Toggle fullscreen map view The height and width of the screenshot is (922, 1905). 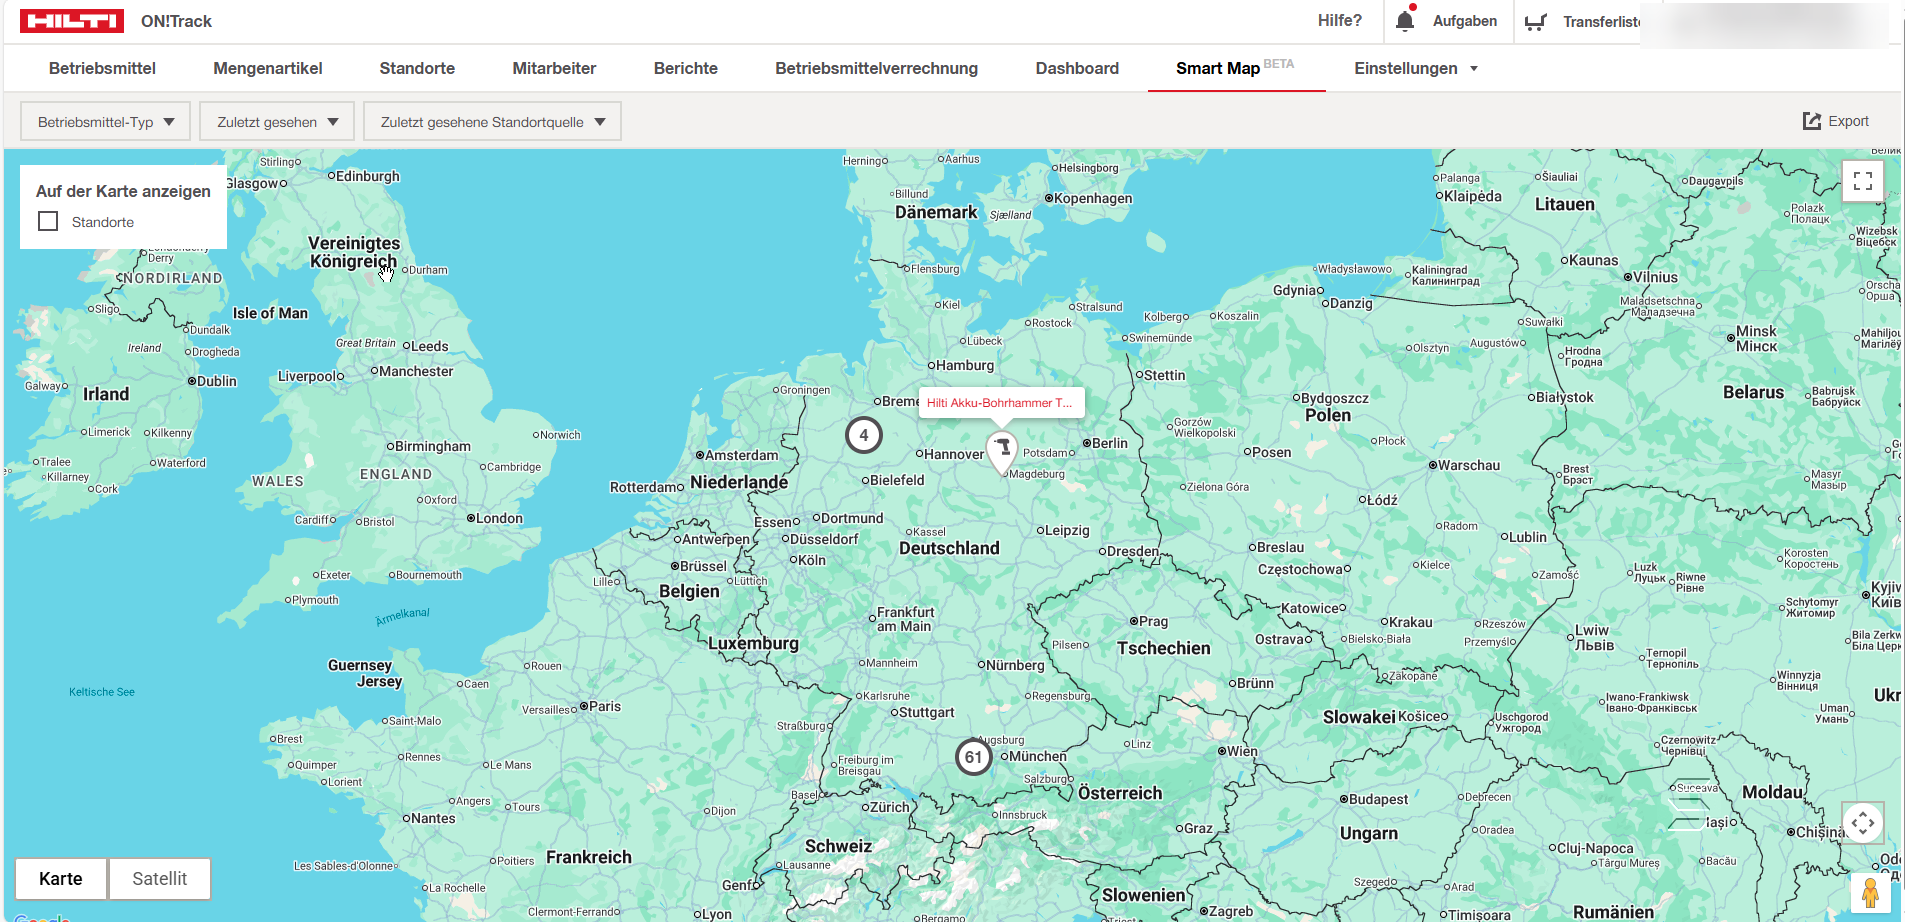coord(1862,181)
